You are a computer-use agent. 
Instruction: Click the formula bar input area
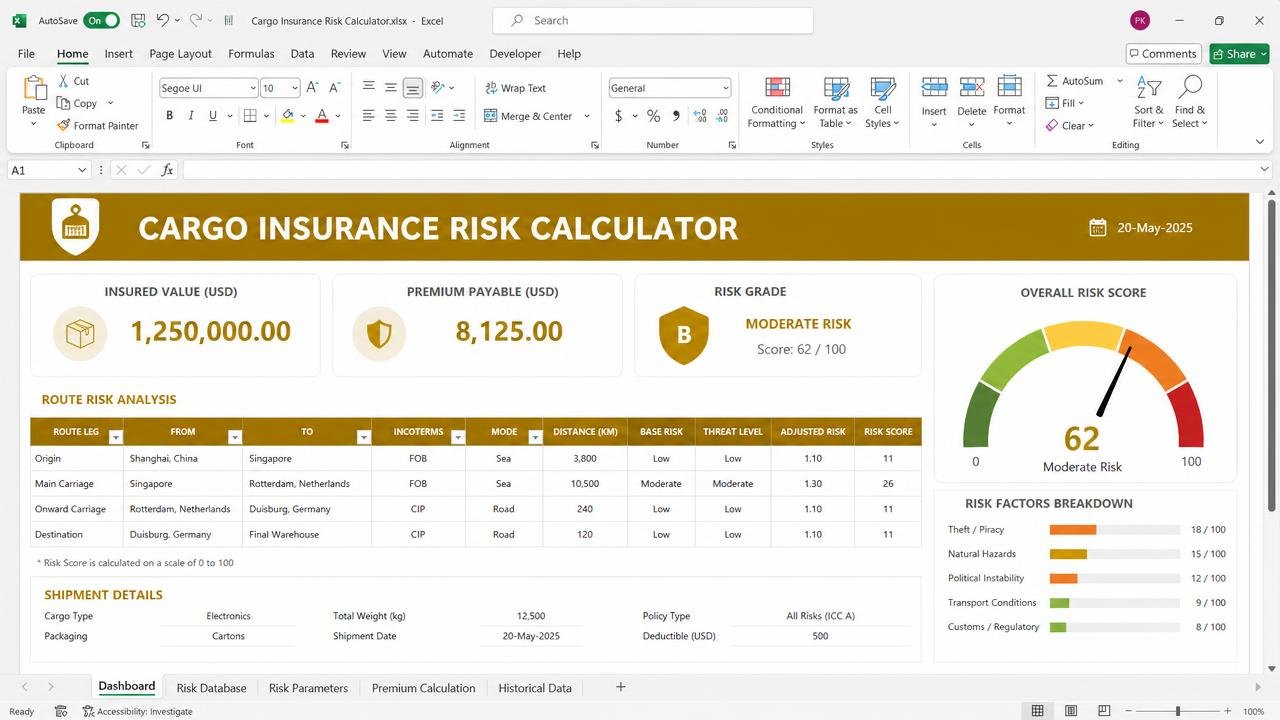click(720, 170)
